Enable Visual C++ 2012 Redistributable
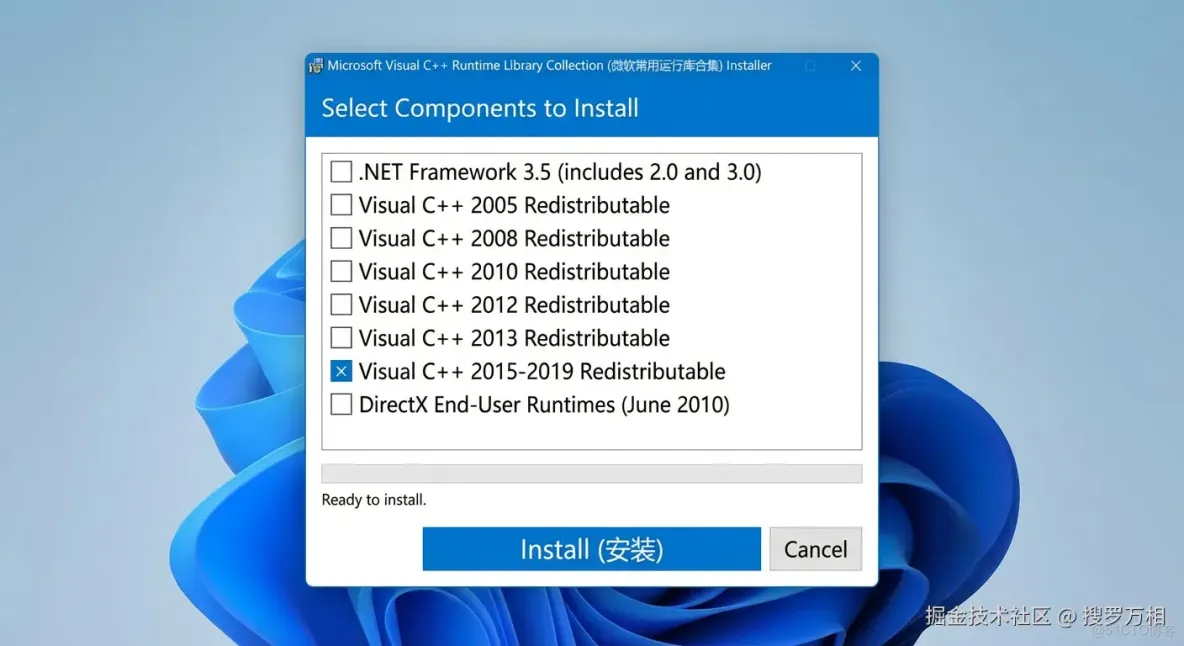 pyautogui.click(x=341, y=304)
